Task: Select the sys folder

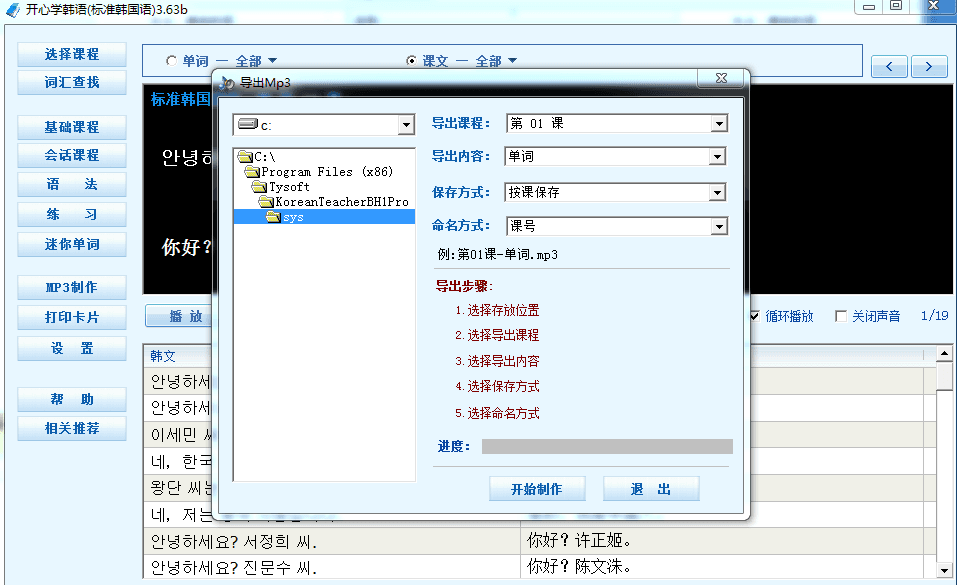Action: click(324, 217)
